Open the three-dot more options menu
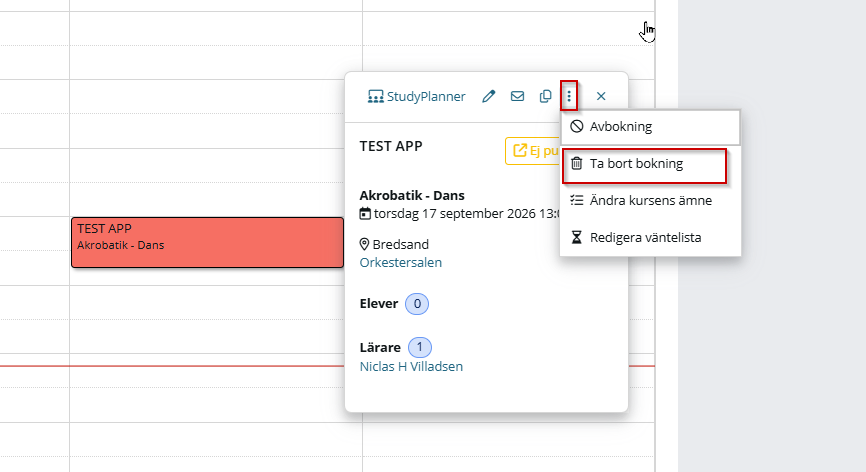This screenshot has height=472, width=866. click(569, 97)
